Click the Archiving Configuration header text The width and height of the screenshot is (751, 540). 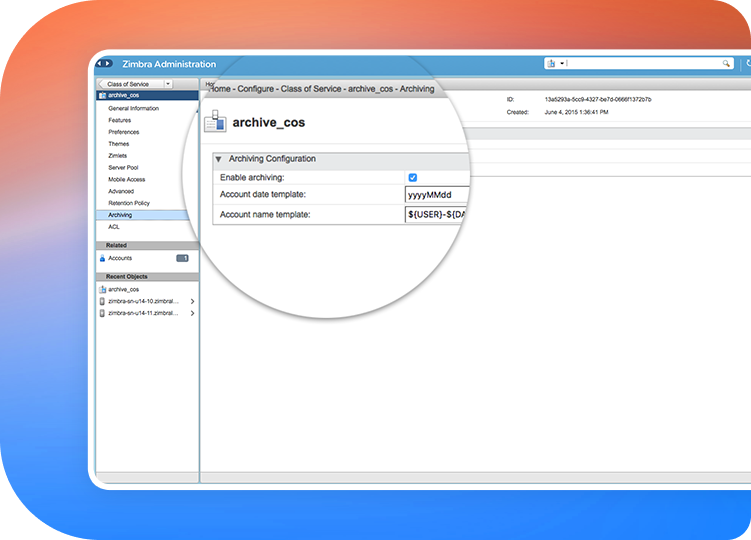click(272, 159)
